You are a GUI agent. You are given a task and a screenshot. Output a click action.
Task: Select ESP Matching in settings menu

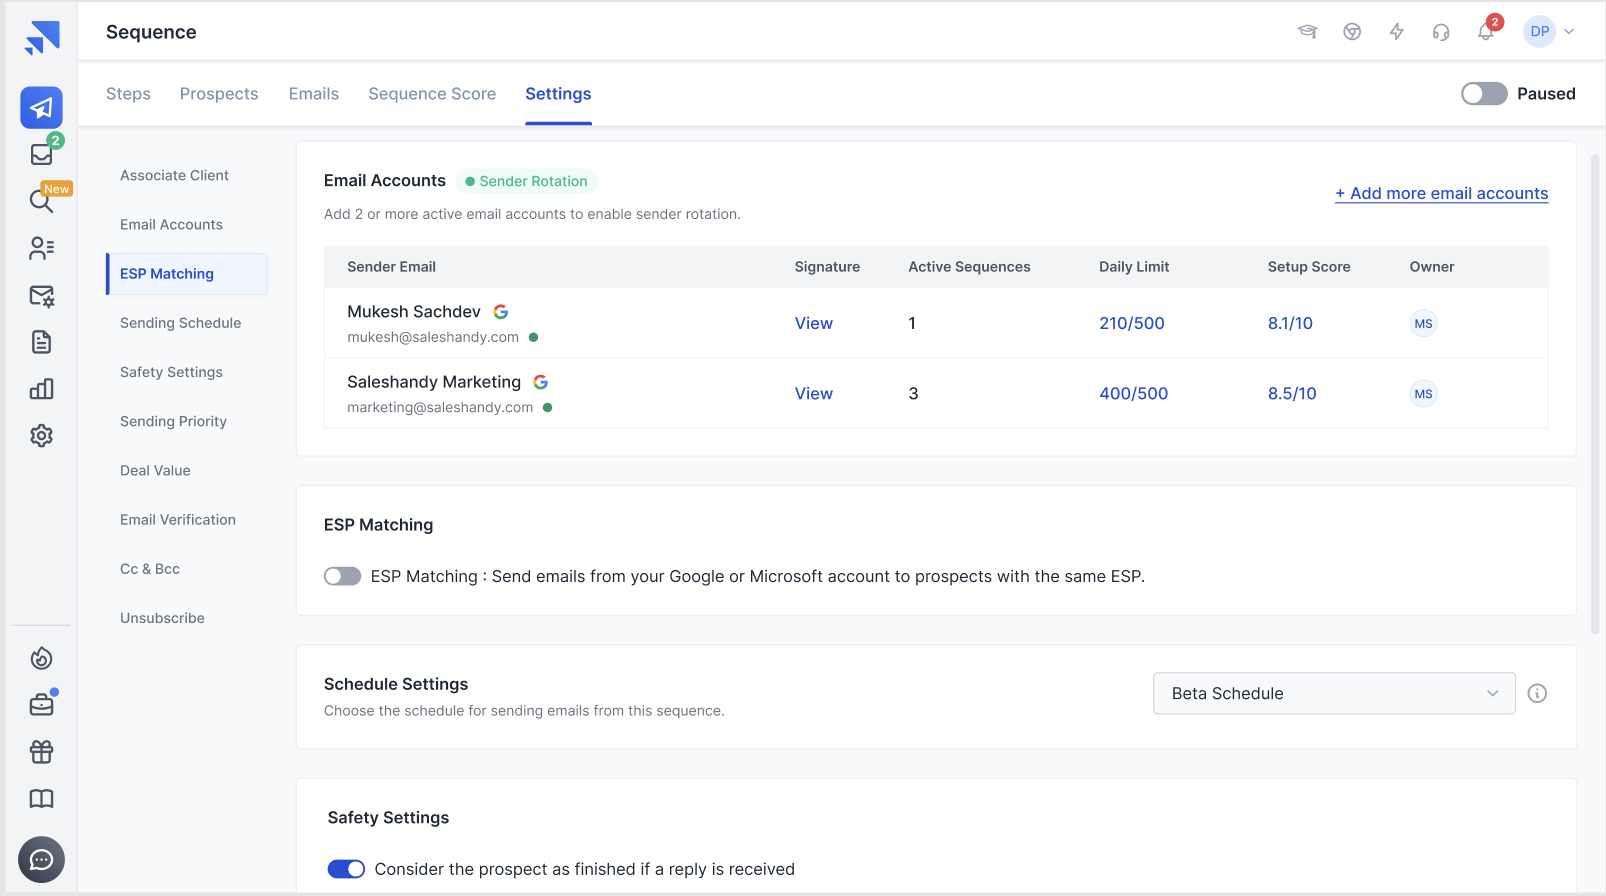click(x=186, y=274)
